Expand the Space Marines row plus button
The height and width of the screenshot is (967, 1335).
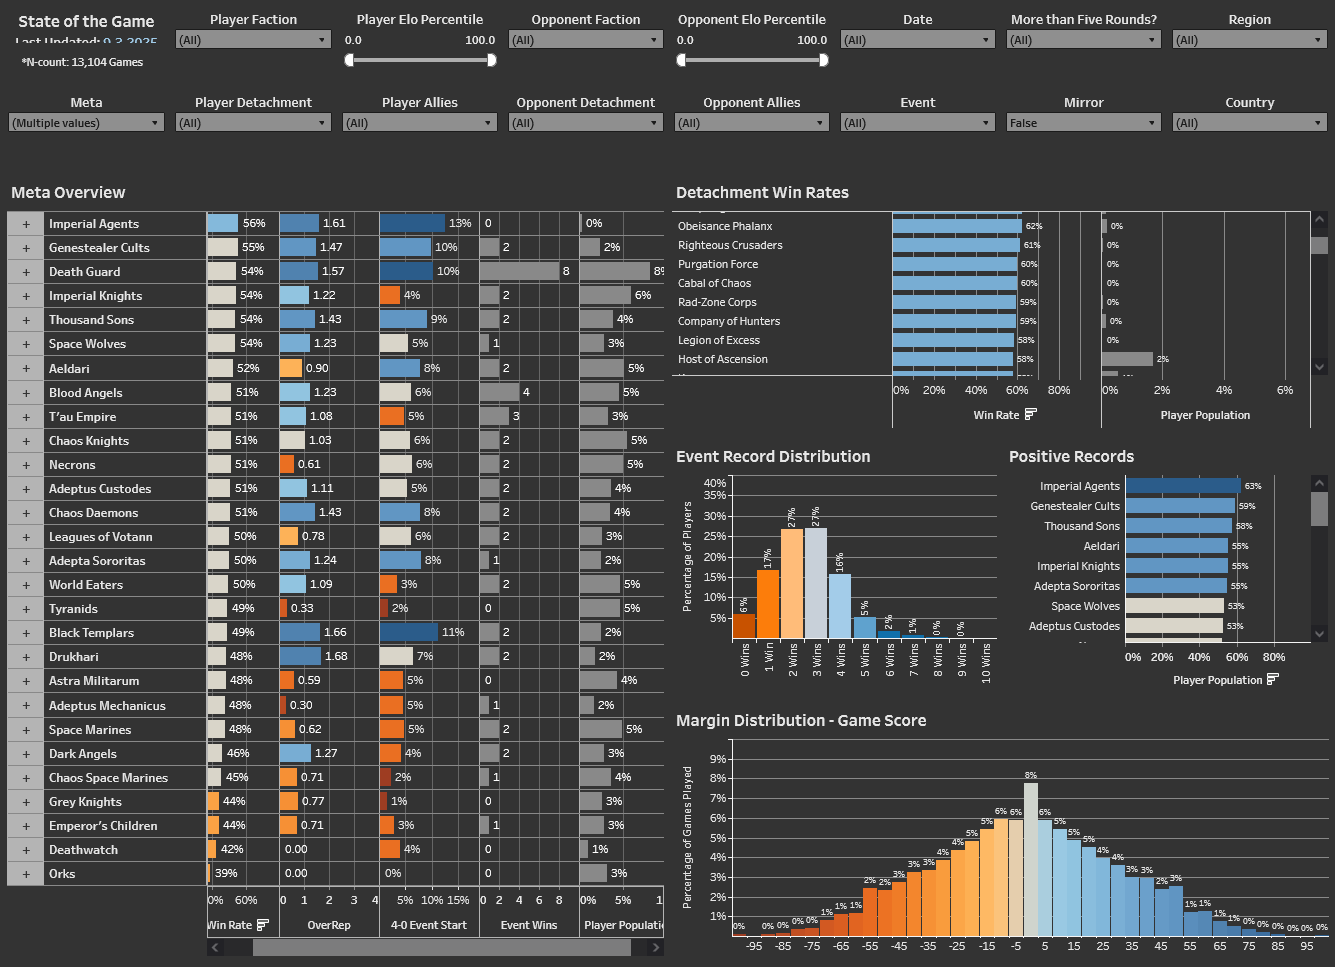tap(26, 730)
